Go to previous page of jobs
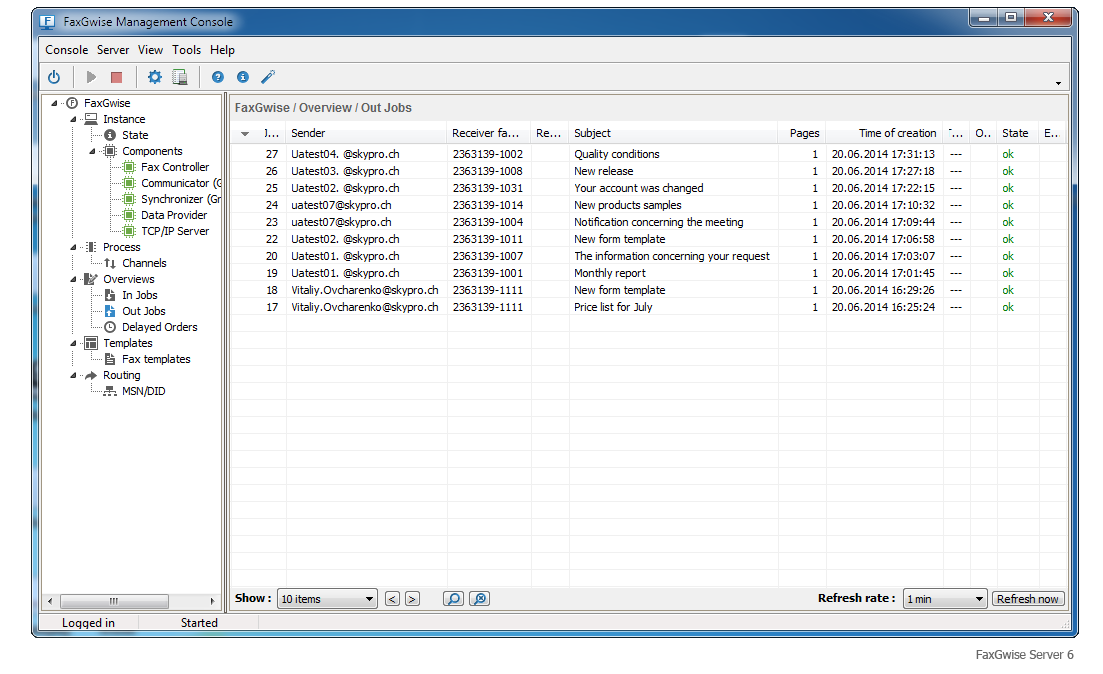This screenshot has height=674, width=1103. point(393,599)
